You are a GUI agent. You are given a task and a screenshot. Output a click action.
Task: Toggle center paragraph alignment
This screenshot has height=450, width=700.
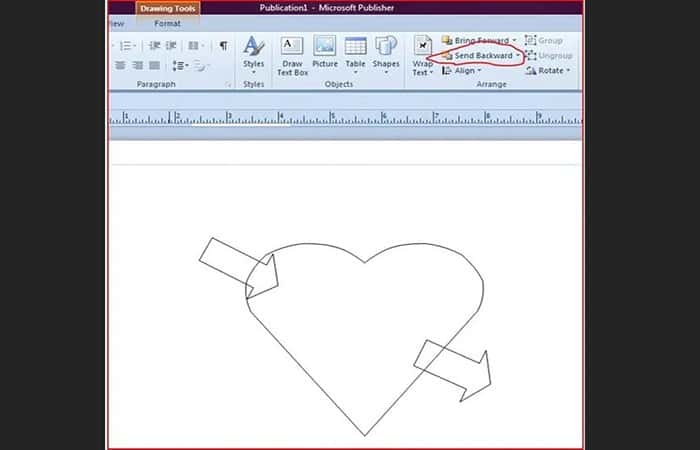point(121,66)
